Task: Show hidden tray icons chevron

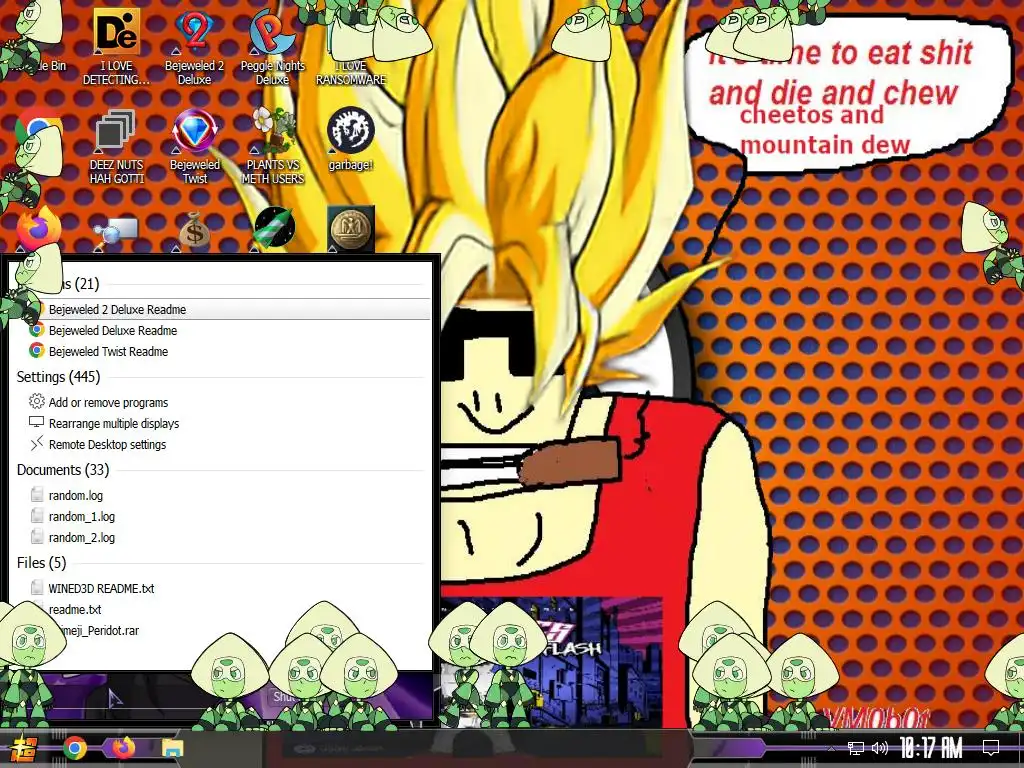Action: [x=831, y=748]
